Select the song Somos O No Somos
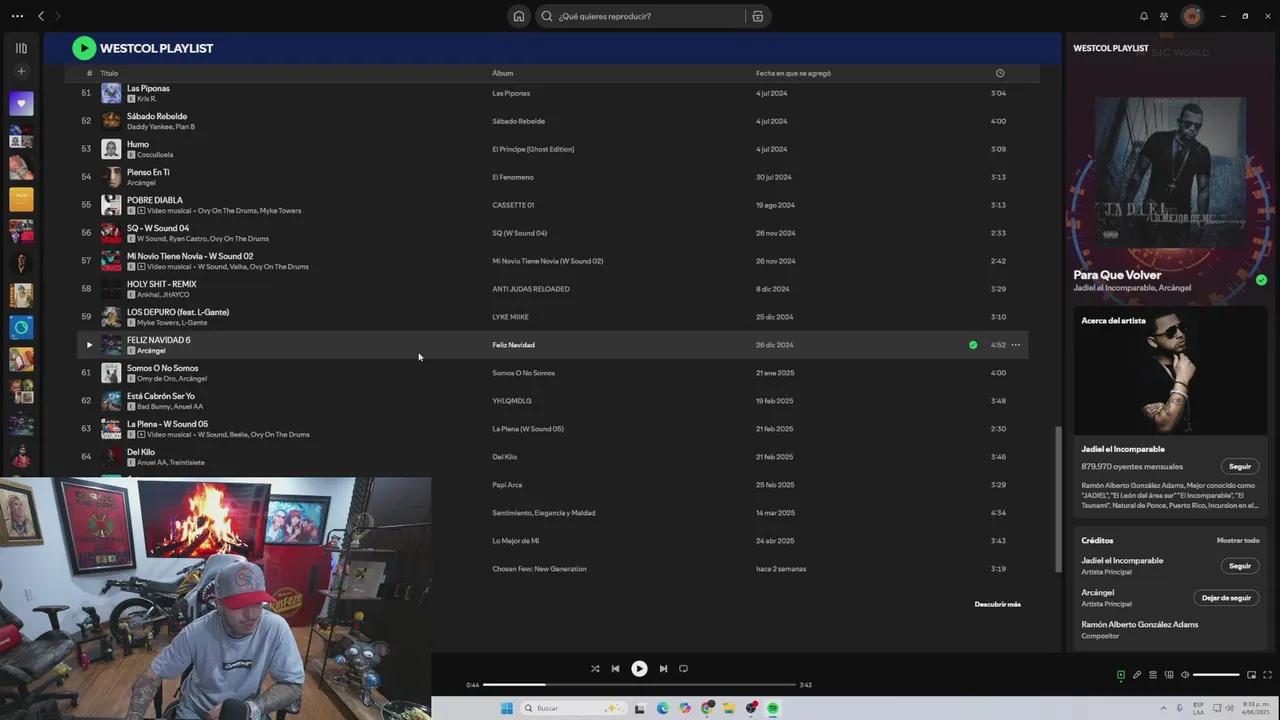1280x720 pixels. tap(163, 368)
